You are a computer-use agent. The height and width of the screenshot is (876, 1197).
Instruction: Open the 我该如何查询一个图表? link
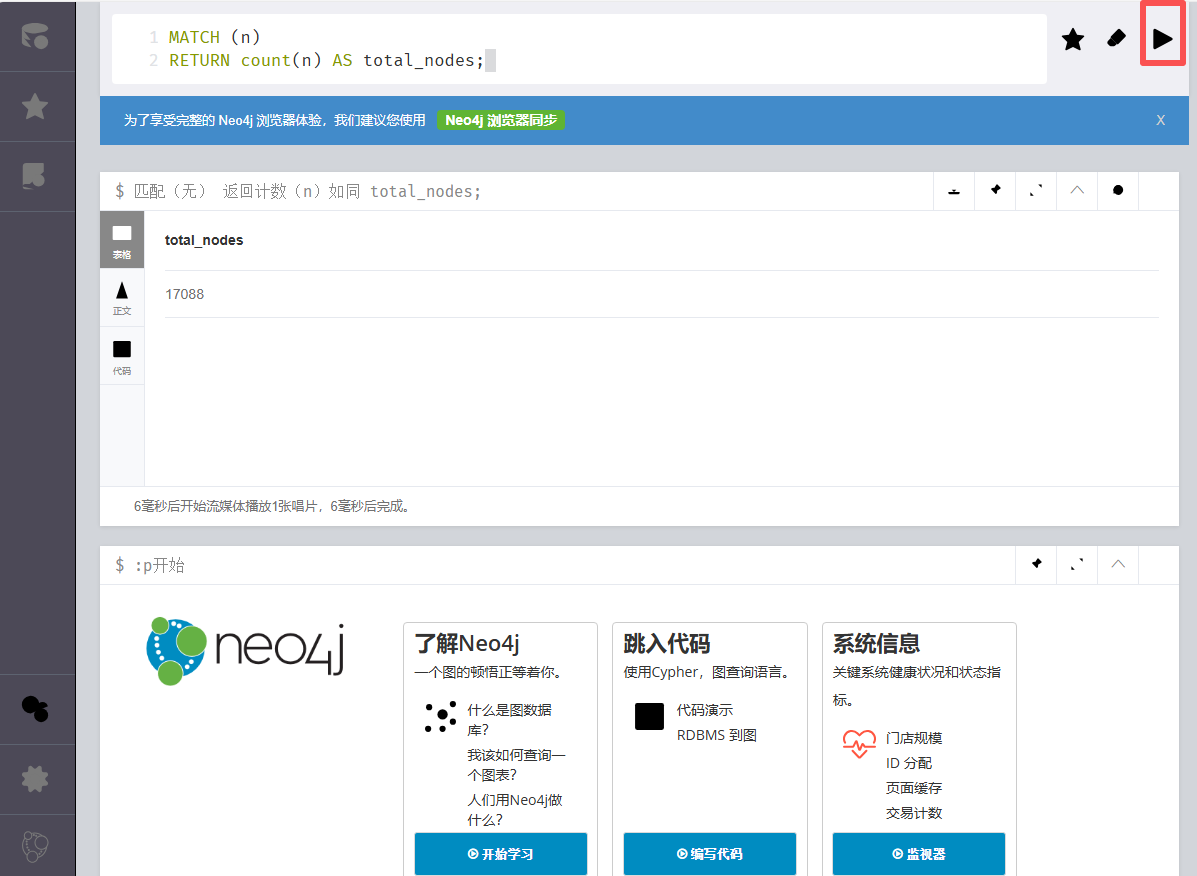pos(516,765)
